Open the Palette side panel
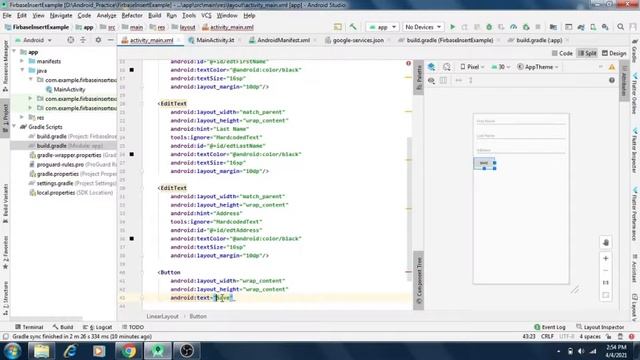 click(x=419, y=78)
